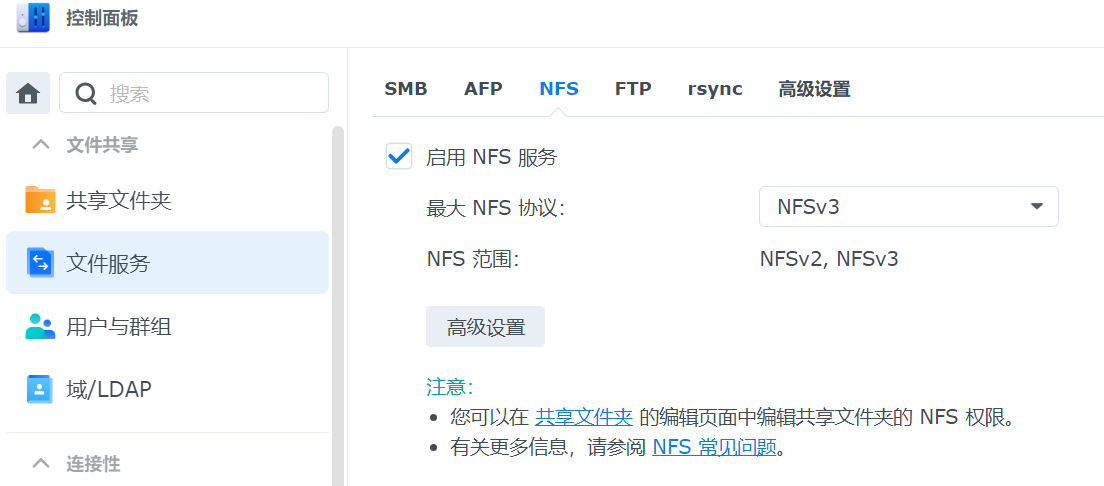
Task: Select the File Services blue icon
Action: click(40, 263)
